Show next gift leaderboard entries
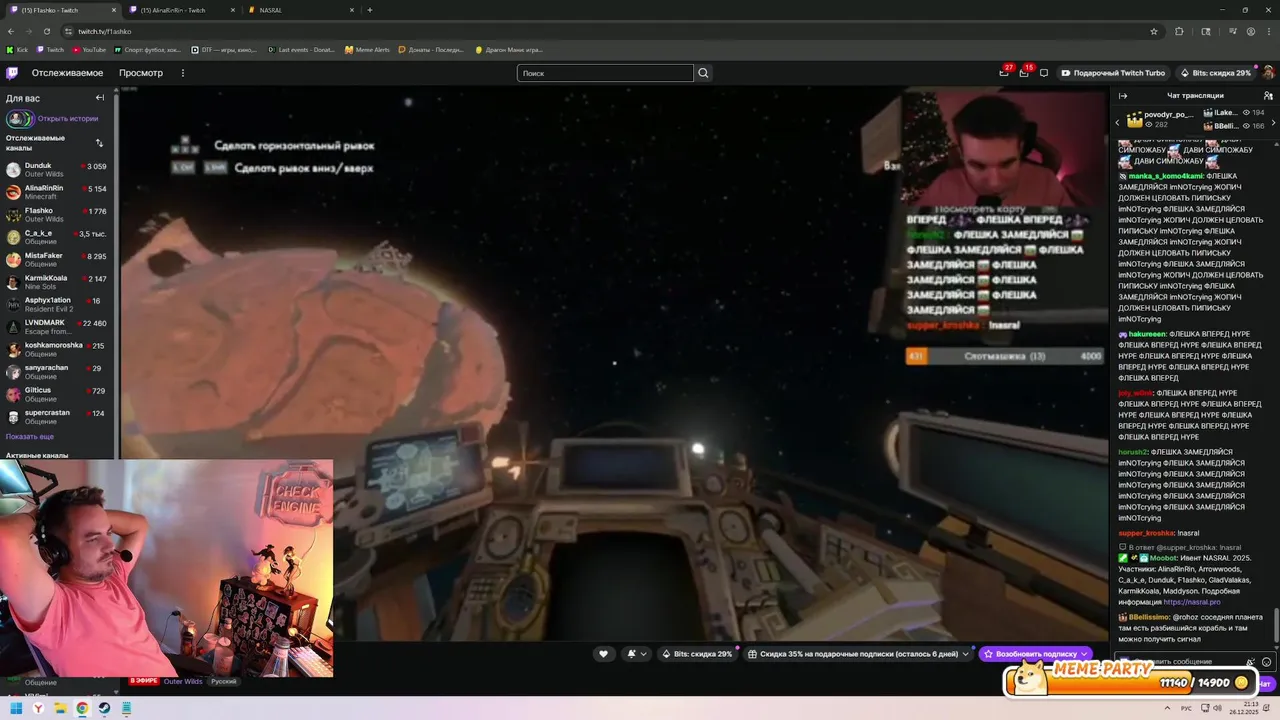The height and width of the screenshot is (720, 1280). (x=1274, y=122)
